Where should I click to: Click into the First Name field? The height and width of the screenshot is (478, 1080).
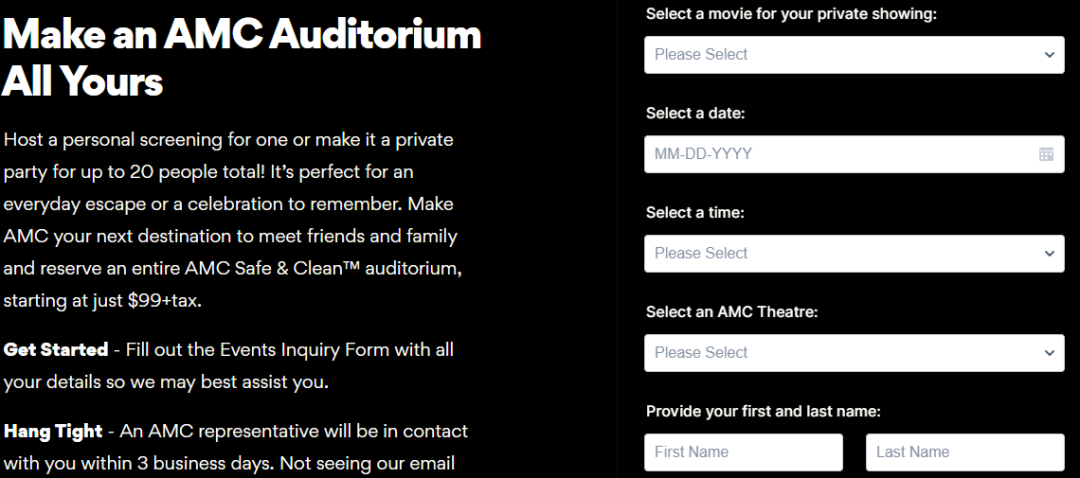tap(743, 452)
